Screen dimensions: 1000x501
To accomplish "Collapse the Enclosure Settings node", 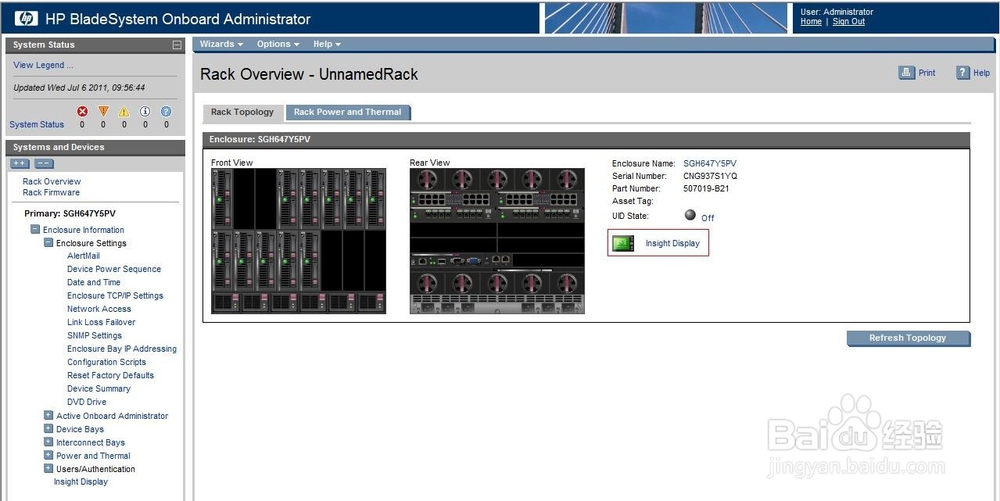I will pos(48,243).
